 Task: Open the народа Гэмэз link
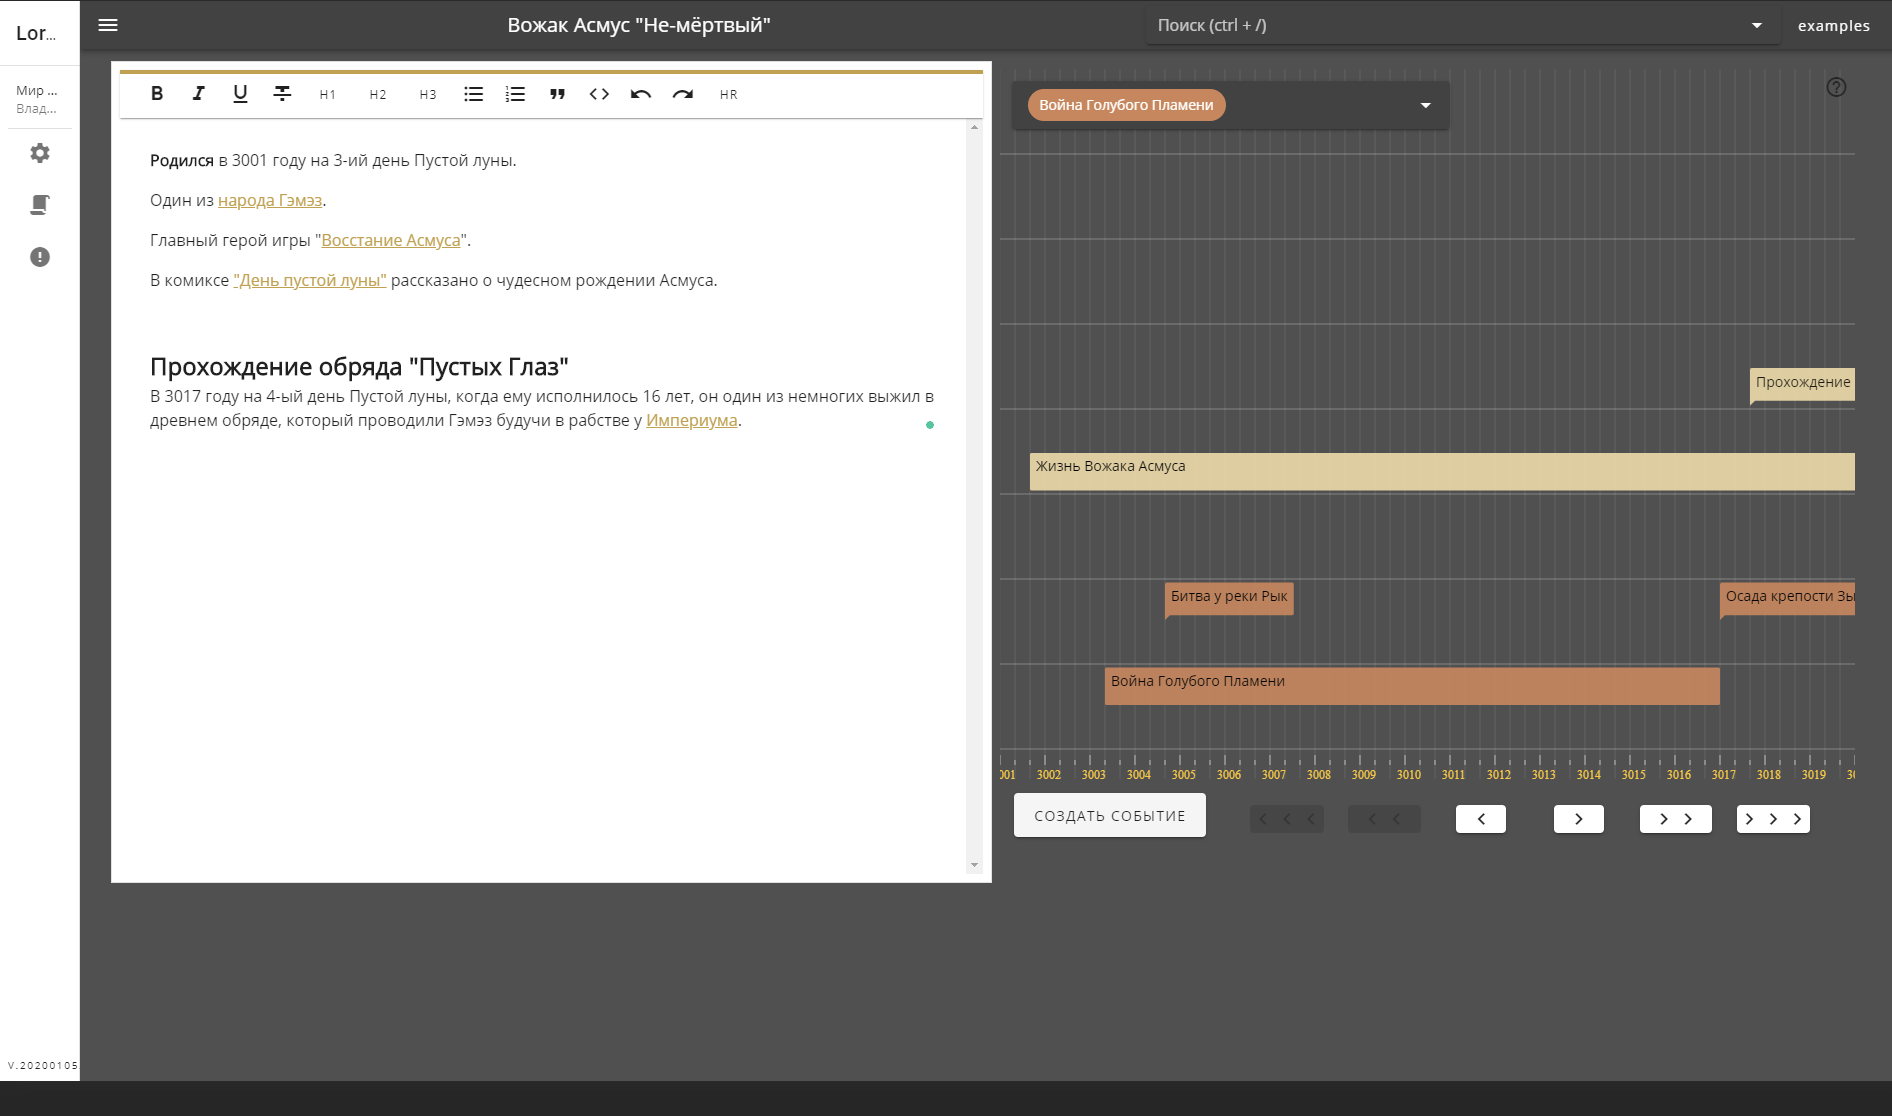[x=270, y=200]
